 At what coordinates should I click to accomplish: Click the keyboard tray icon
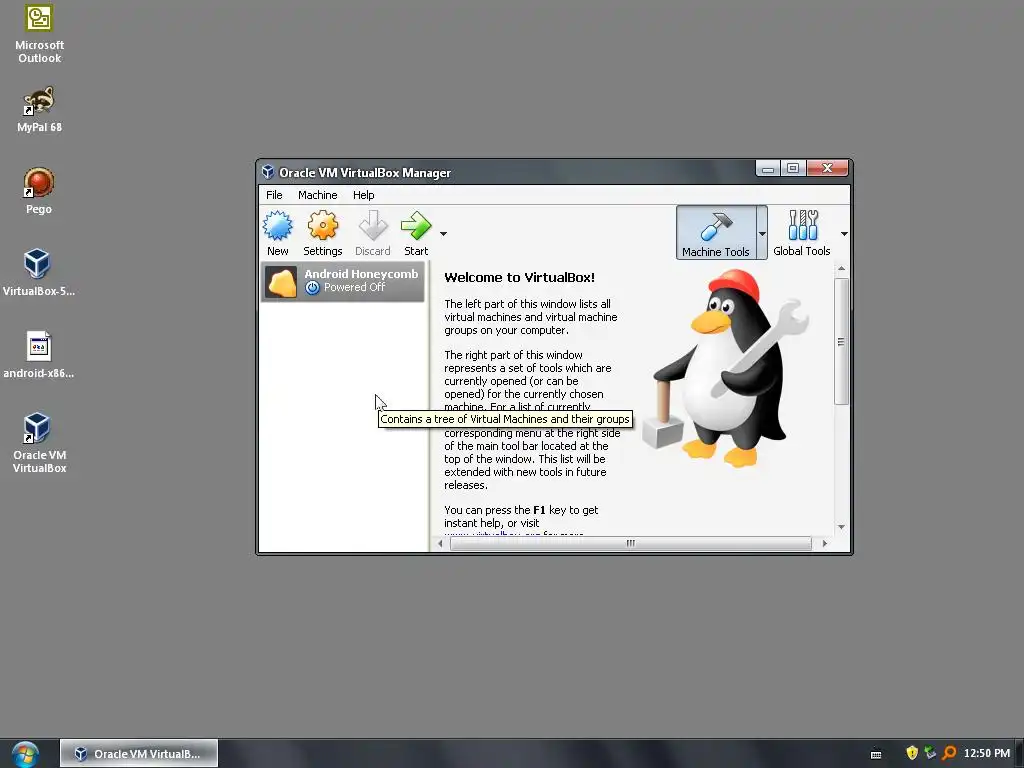point(876,754)
